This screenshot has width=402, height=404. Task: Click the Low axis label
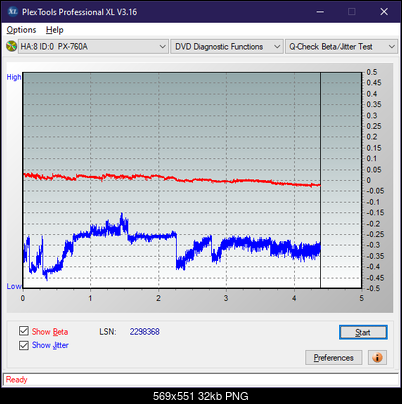pos(14,286)
